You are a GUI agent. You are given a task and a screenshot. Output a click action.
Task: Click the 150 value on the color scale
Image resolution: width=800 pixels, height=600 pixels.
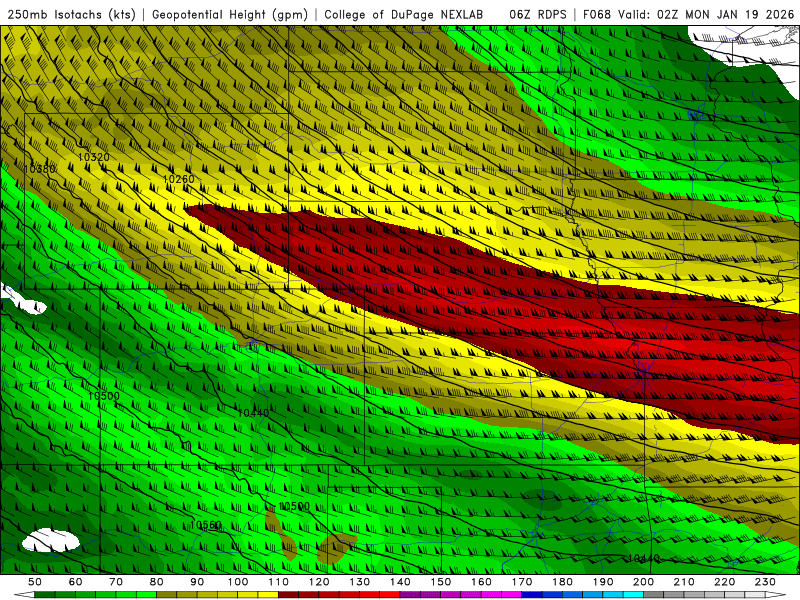pos(441,582)
